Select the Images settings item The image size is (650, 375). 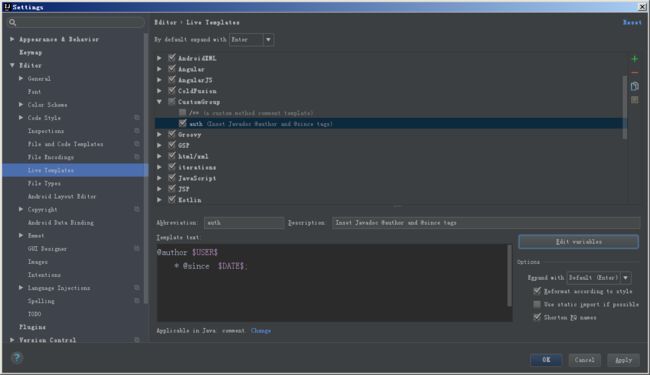pyautogui.click(x=38, y=262)
